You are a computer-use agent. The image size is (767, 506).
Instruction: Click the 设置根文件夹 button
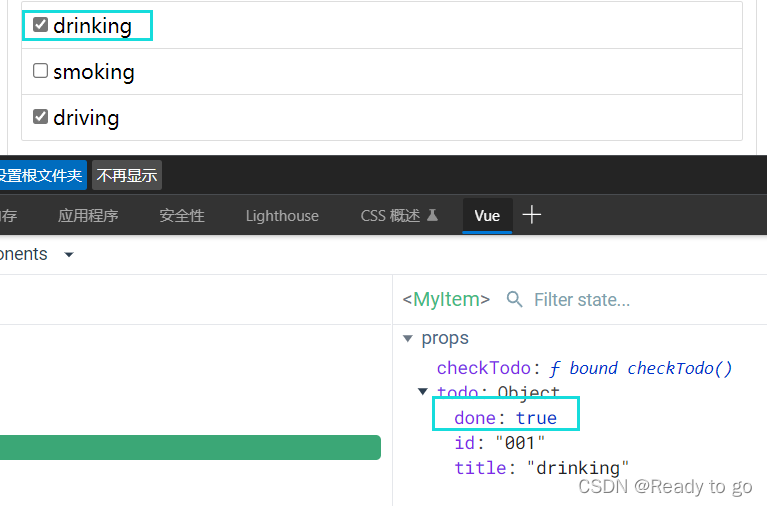point(42,175)
